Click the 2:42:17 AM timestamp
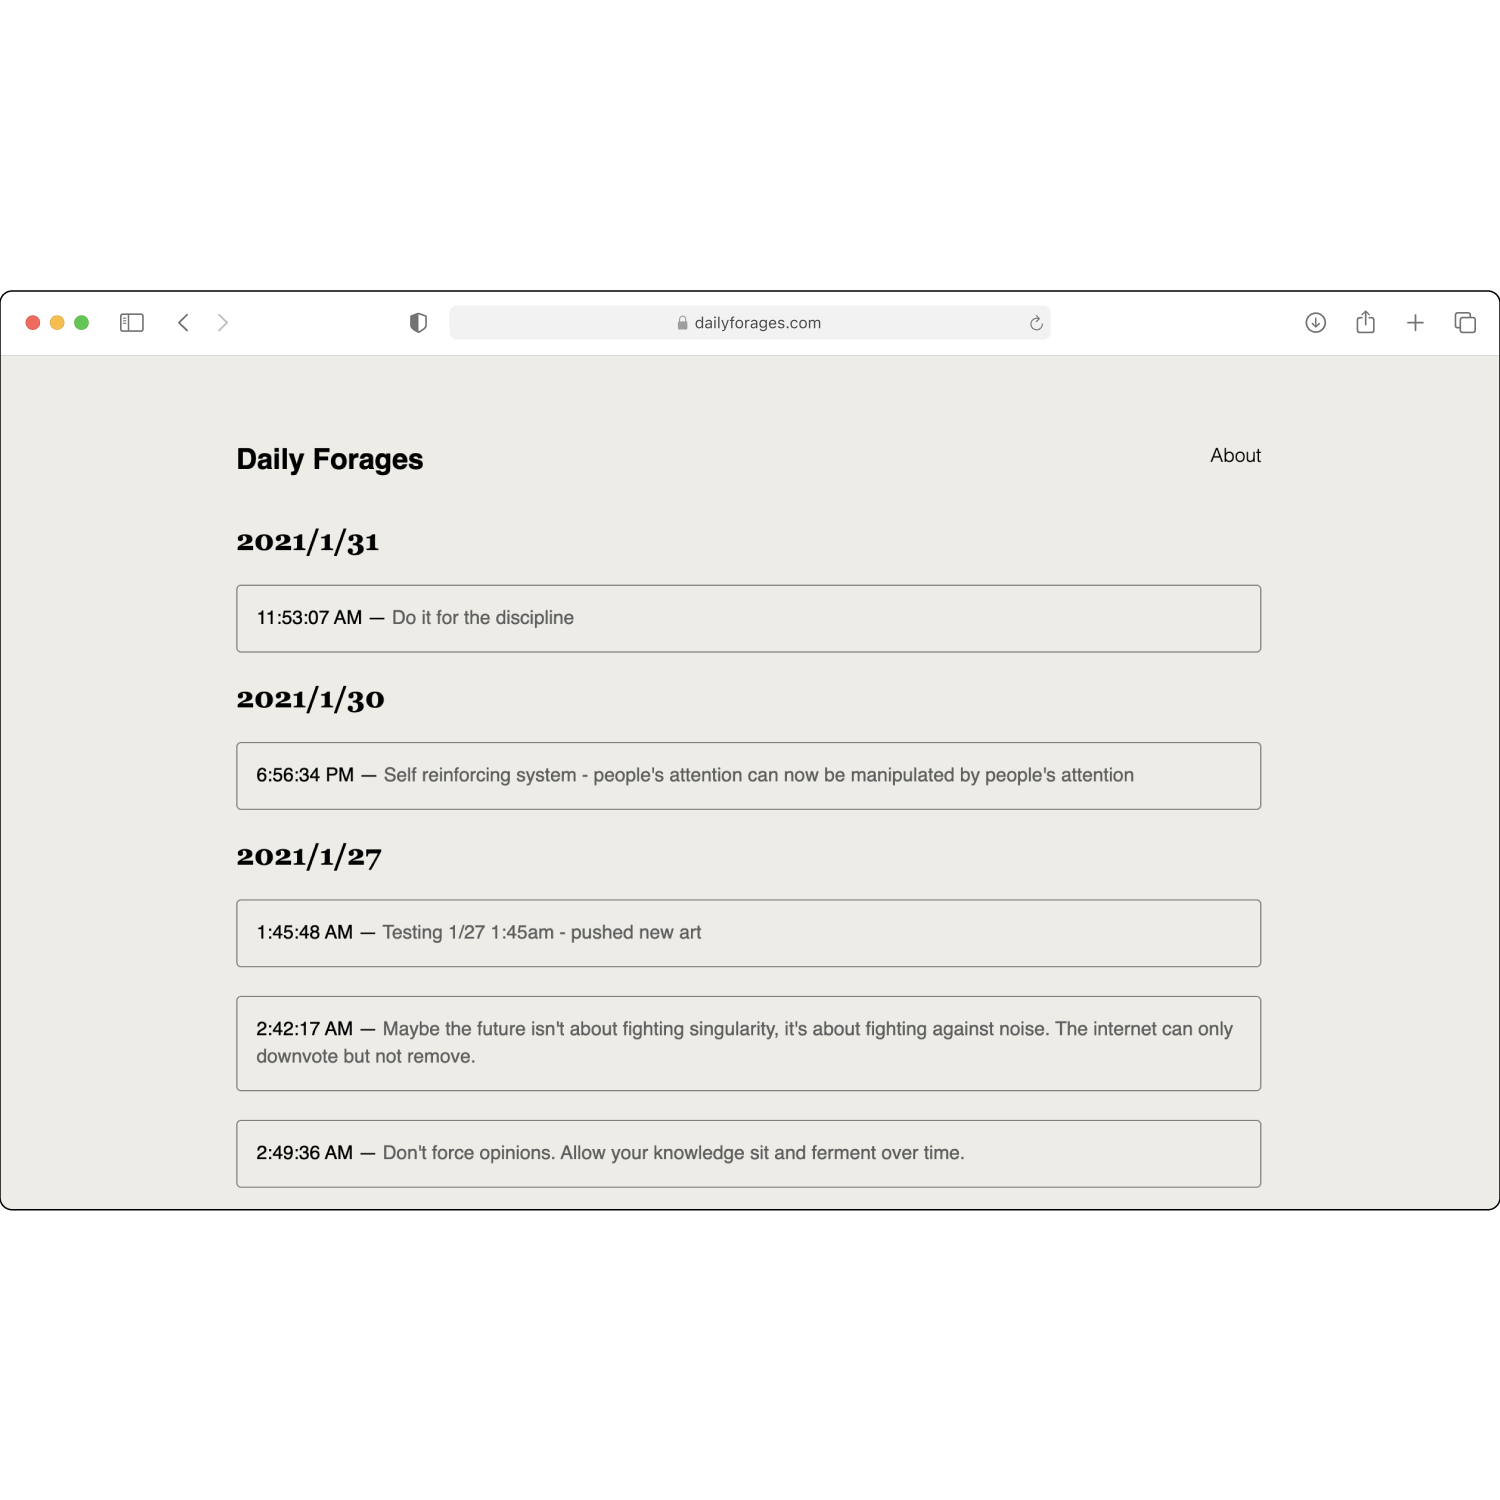This screenshot has height=1500, width=1500. 305,1029
